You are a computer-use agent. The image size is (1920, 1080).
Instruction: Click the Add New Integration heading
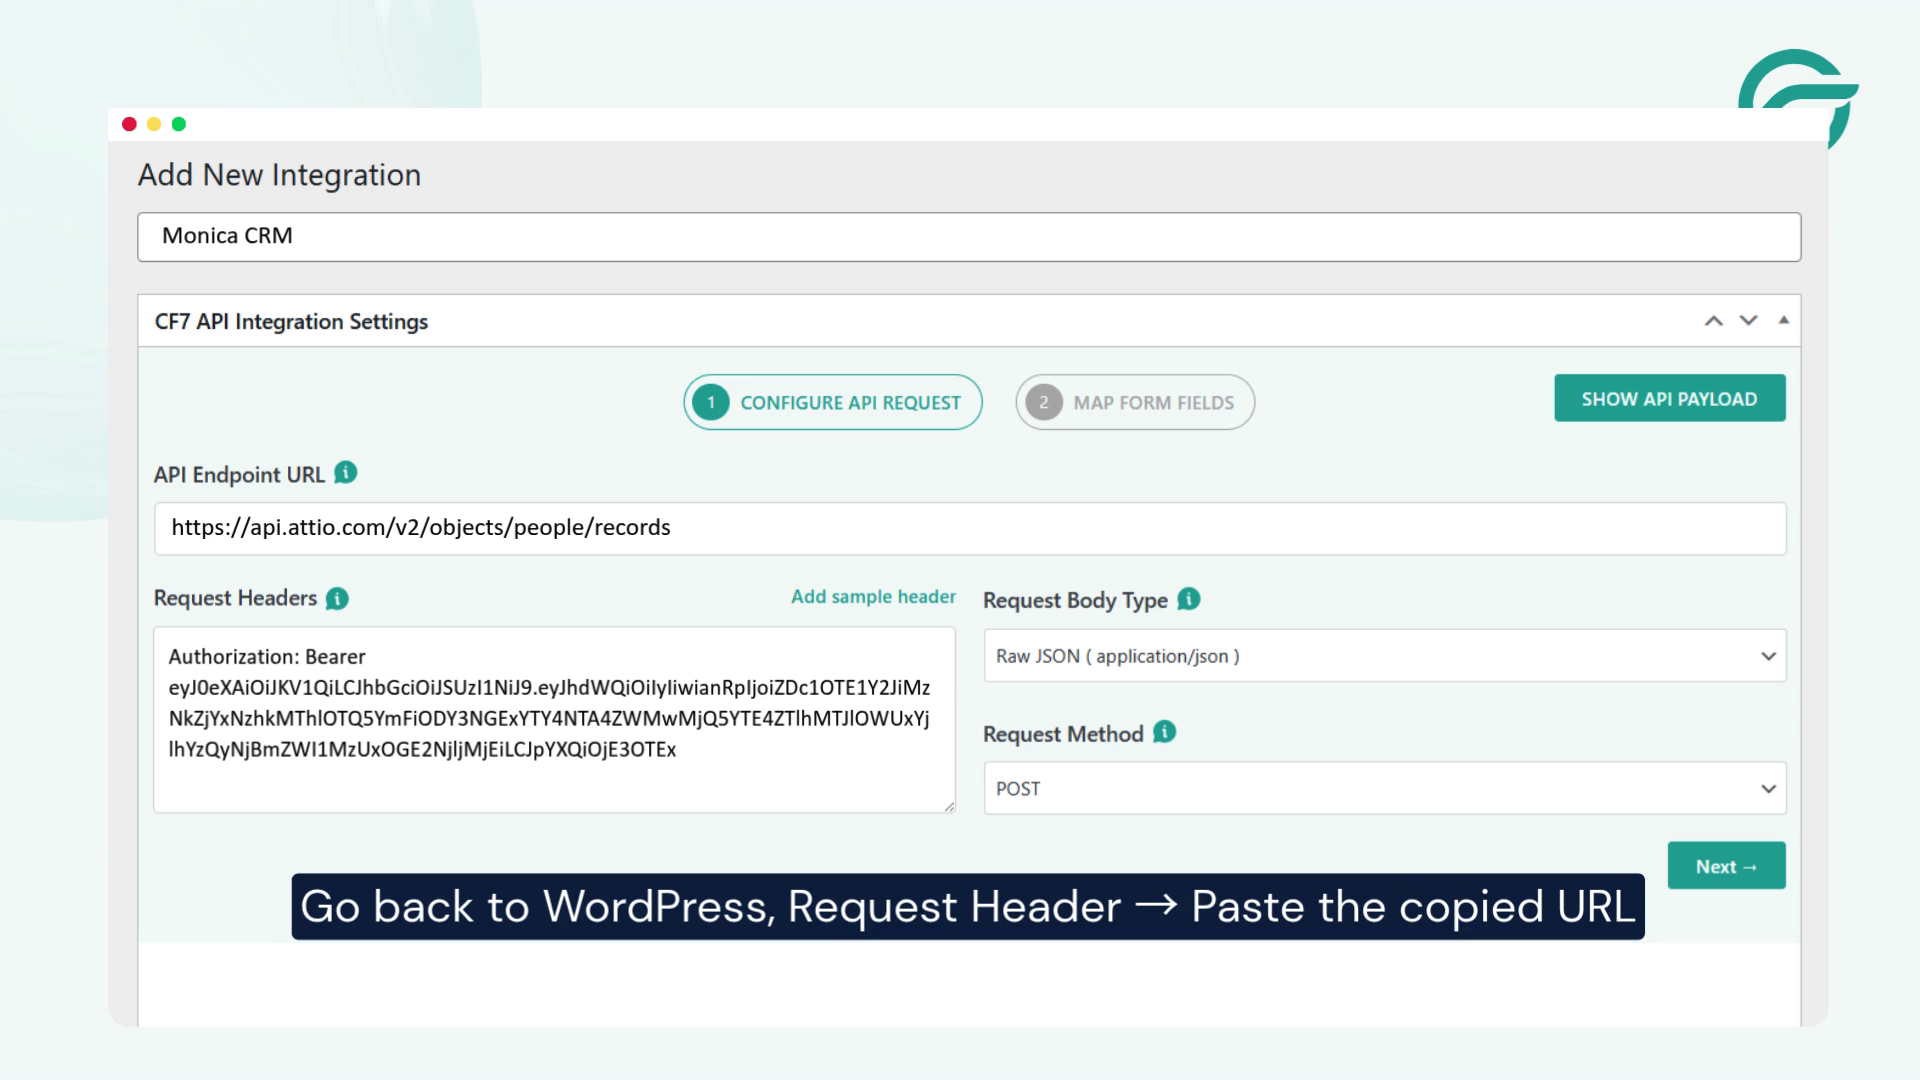[x=279, y=175]
